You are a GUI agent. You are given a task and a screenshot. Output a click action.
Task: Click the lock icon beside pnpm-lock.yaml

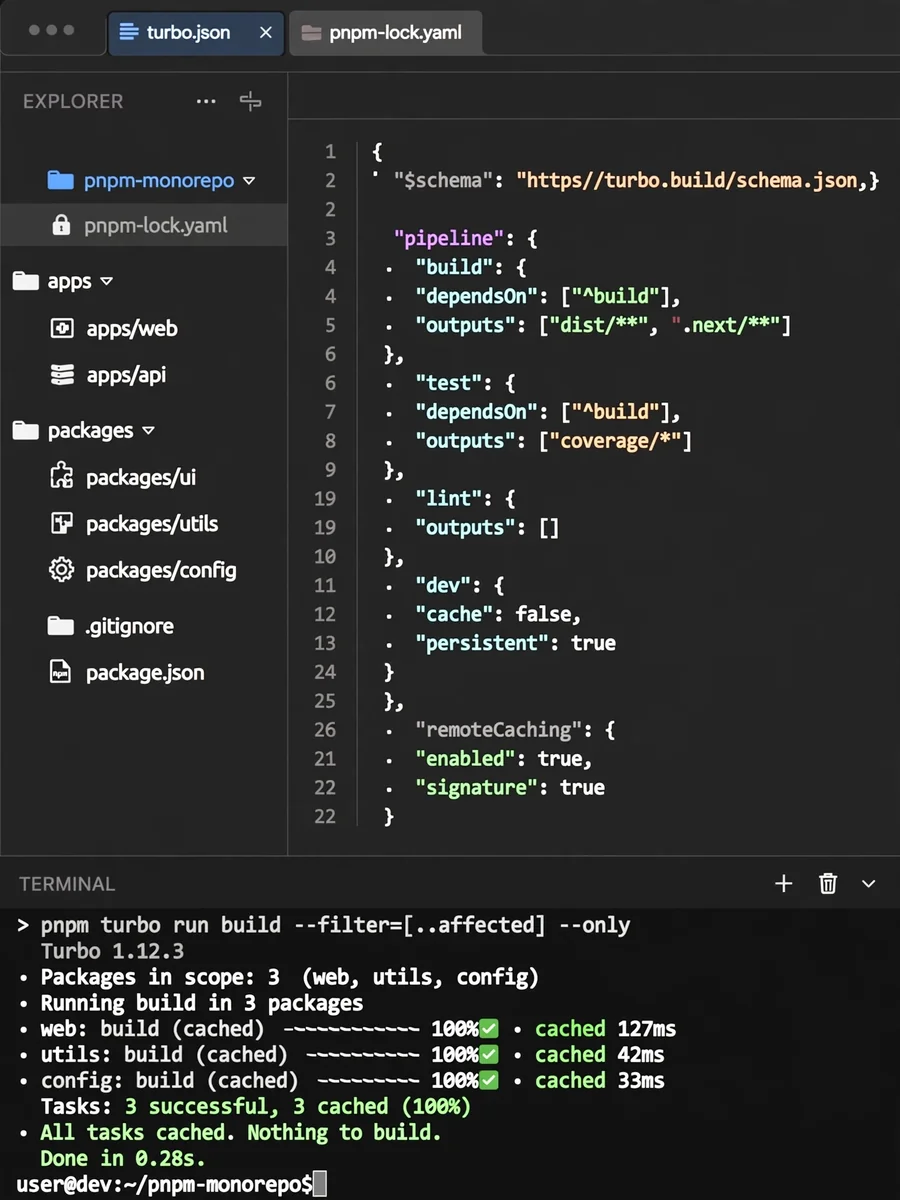pos(61,225)
